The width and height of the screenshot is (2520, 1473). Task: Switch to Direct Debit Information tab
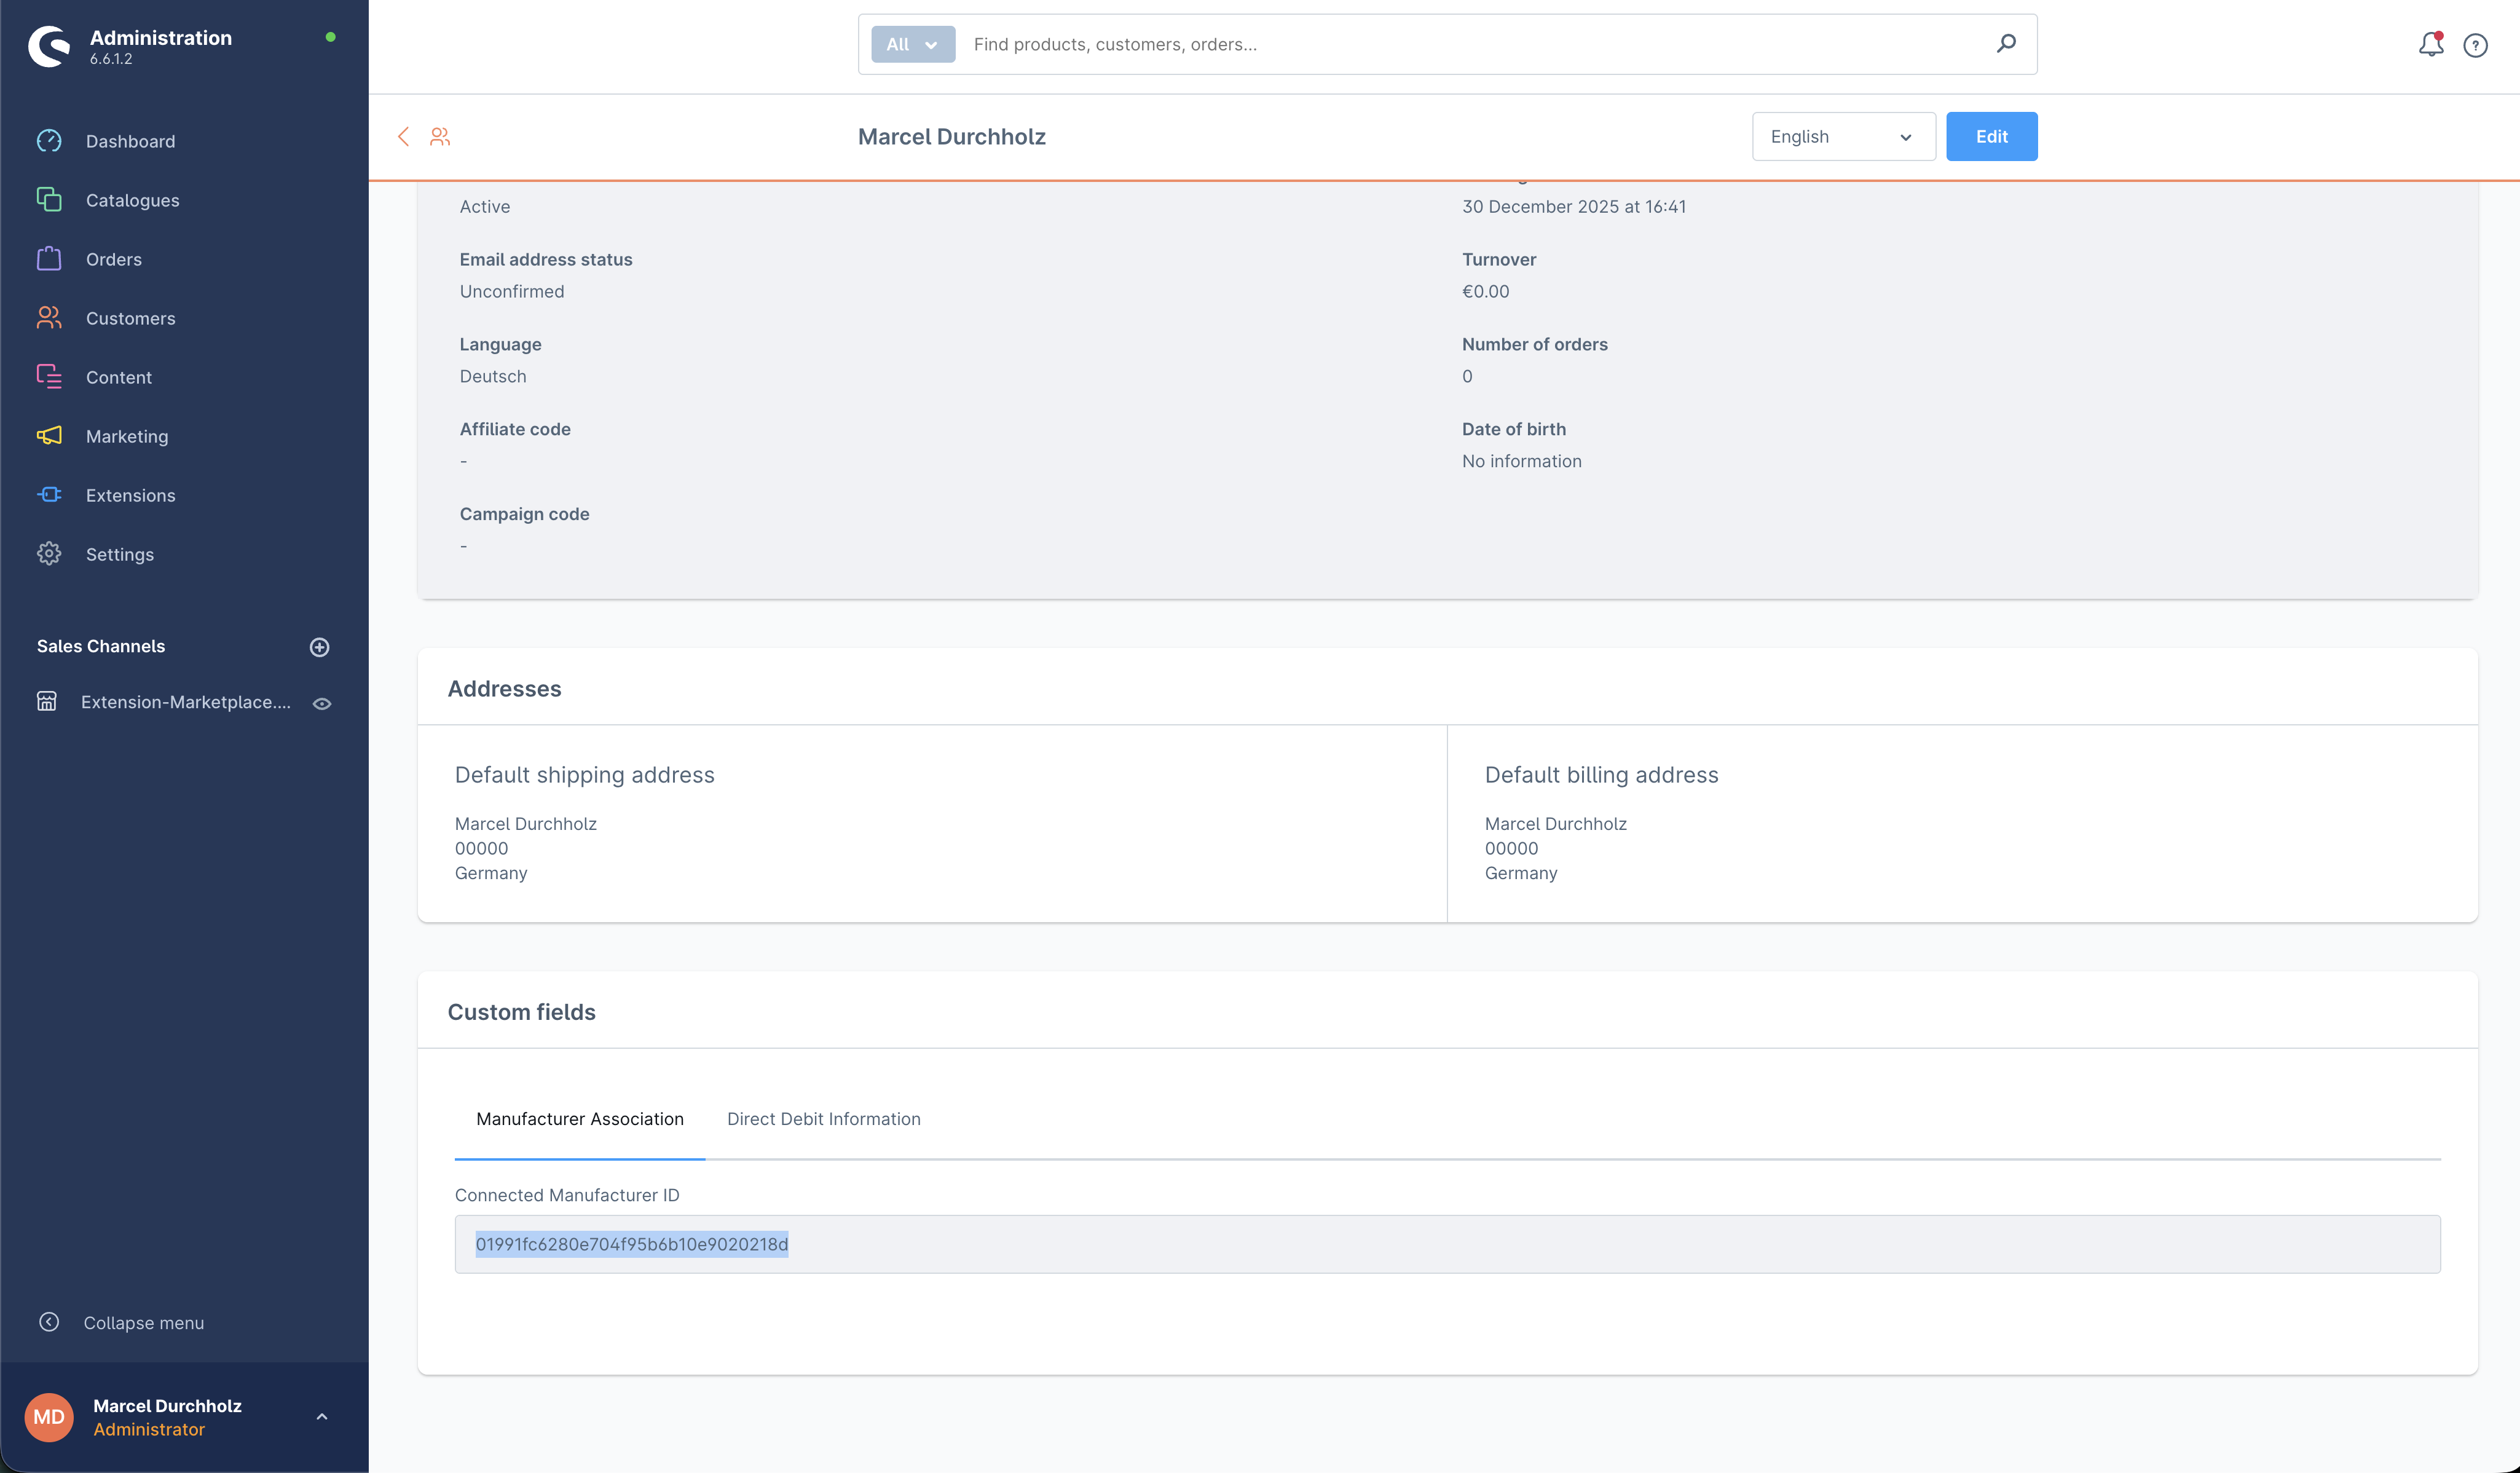[x=823, y=1119]
